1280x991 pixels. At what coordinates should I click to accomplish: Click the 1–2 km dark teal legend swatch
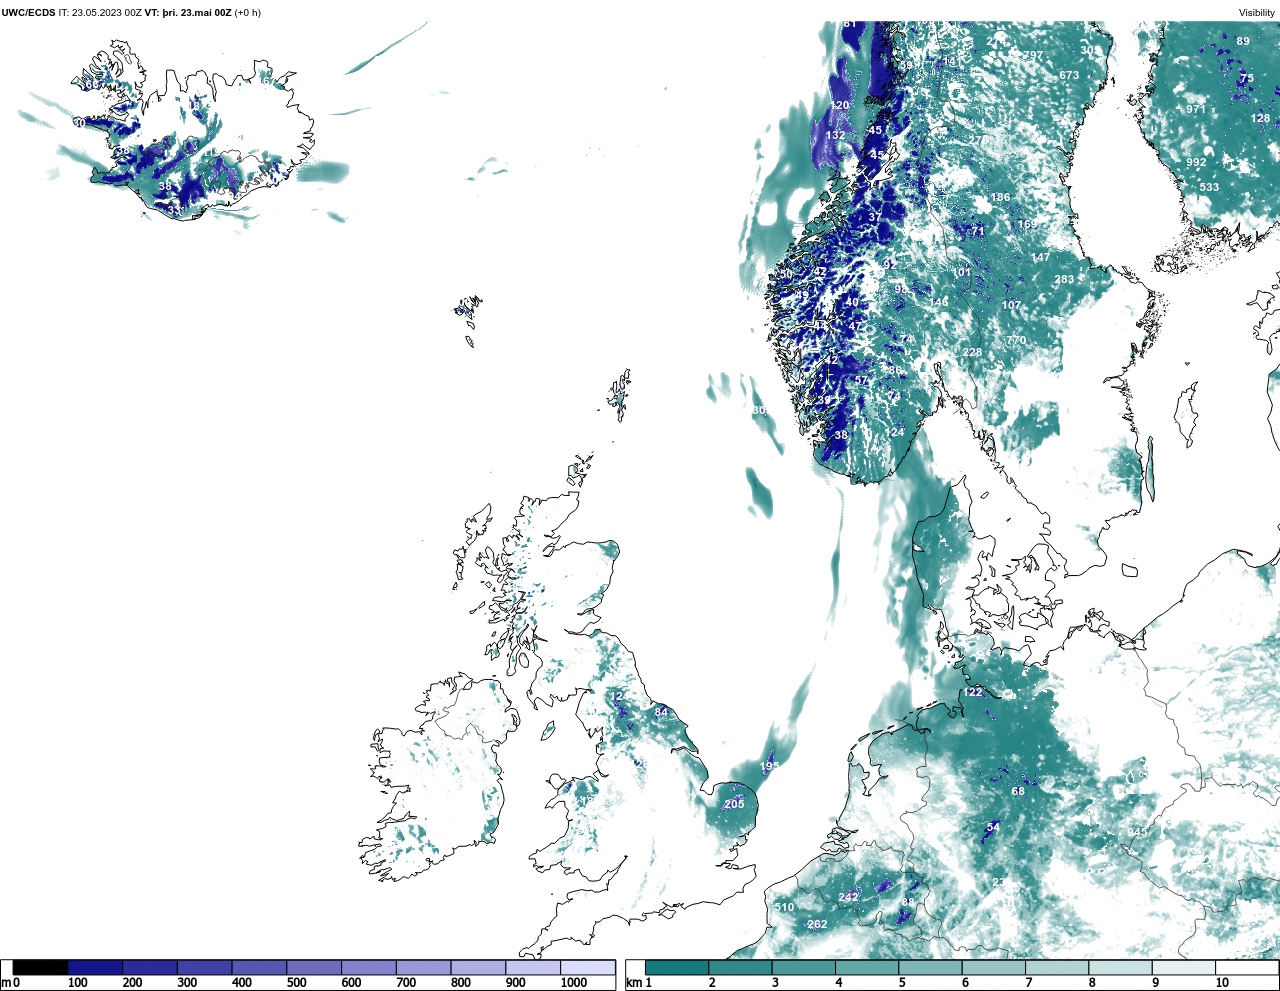[x=677, y=968]
